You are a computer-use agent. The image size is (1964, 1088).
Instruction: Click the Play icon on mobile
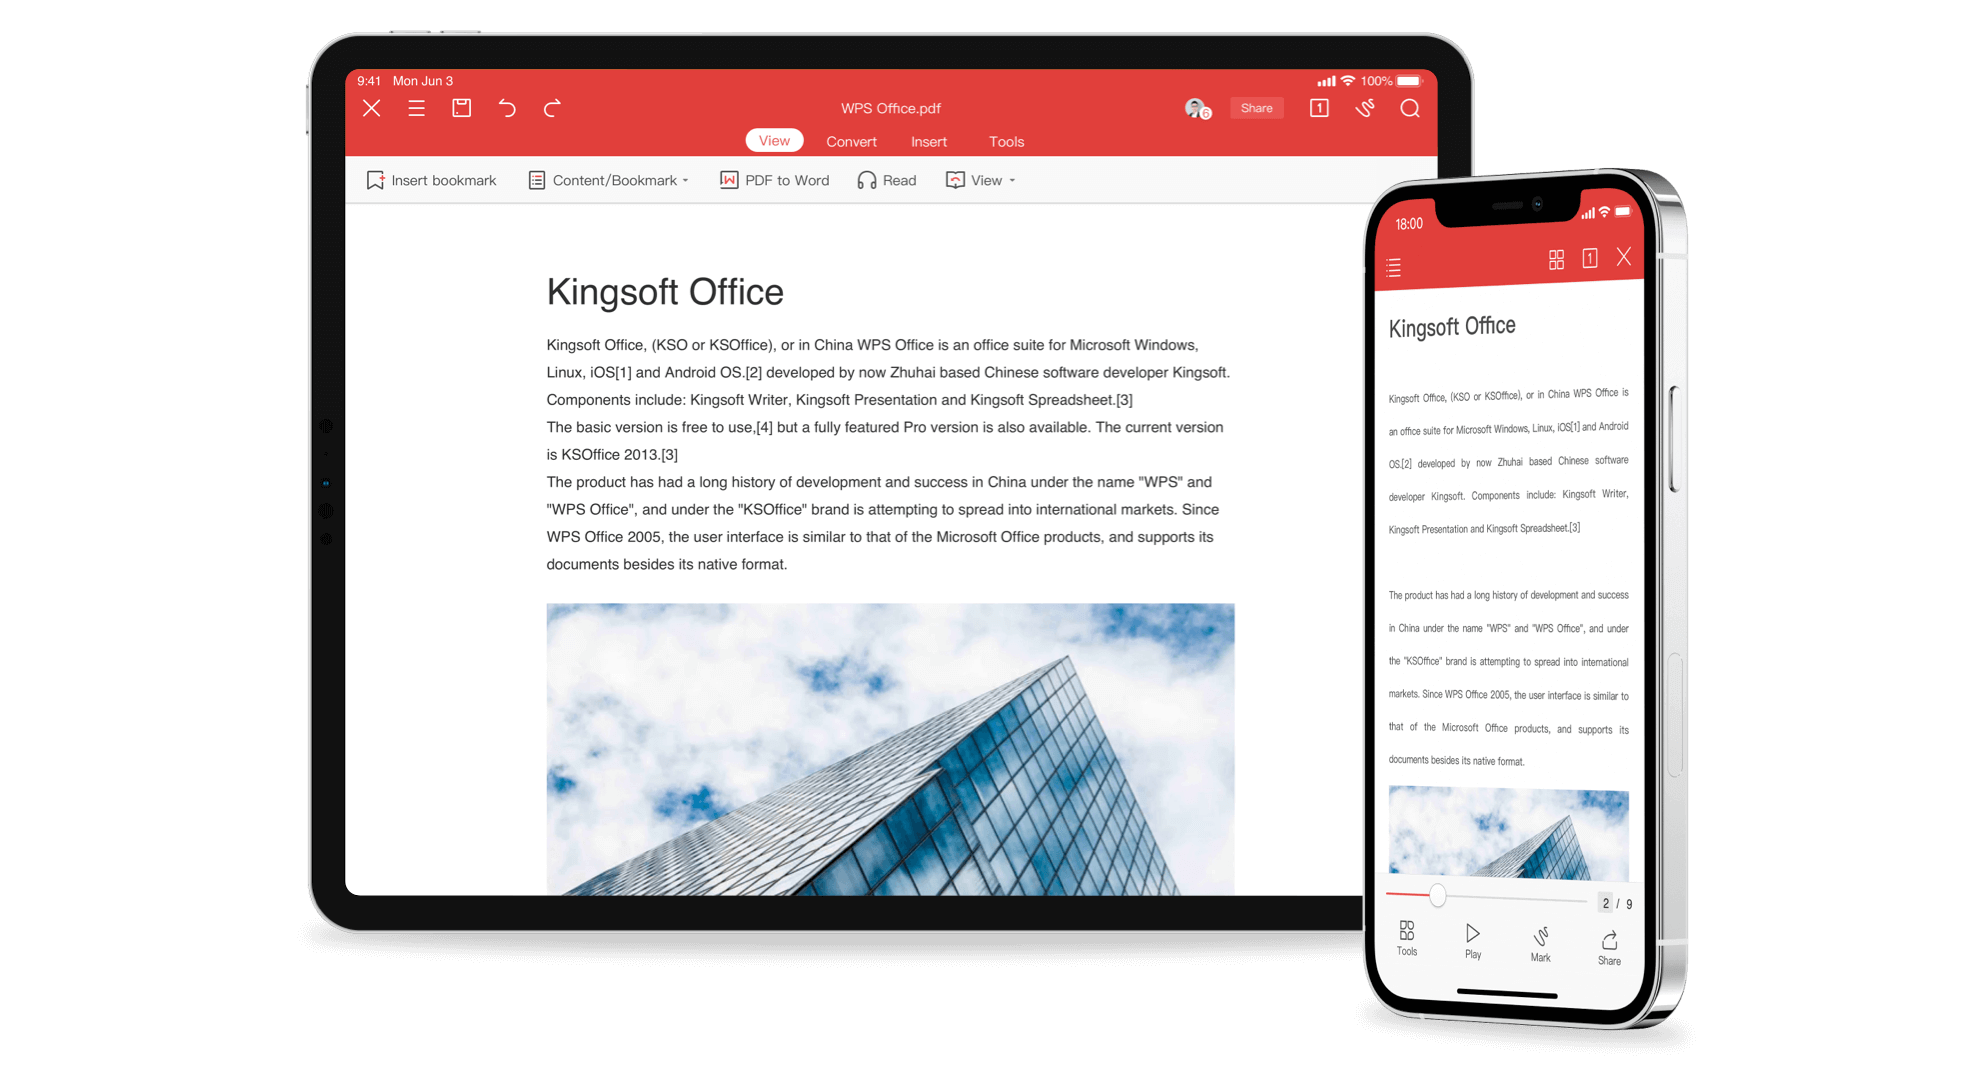pos(1470,938)
